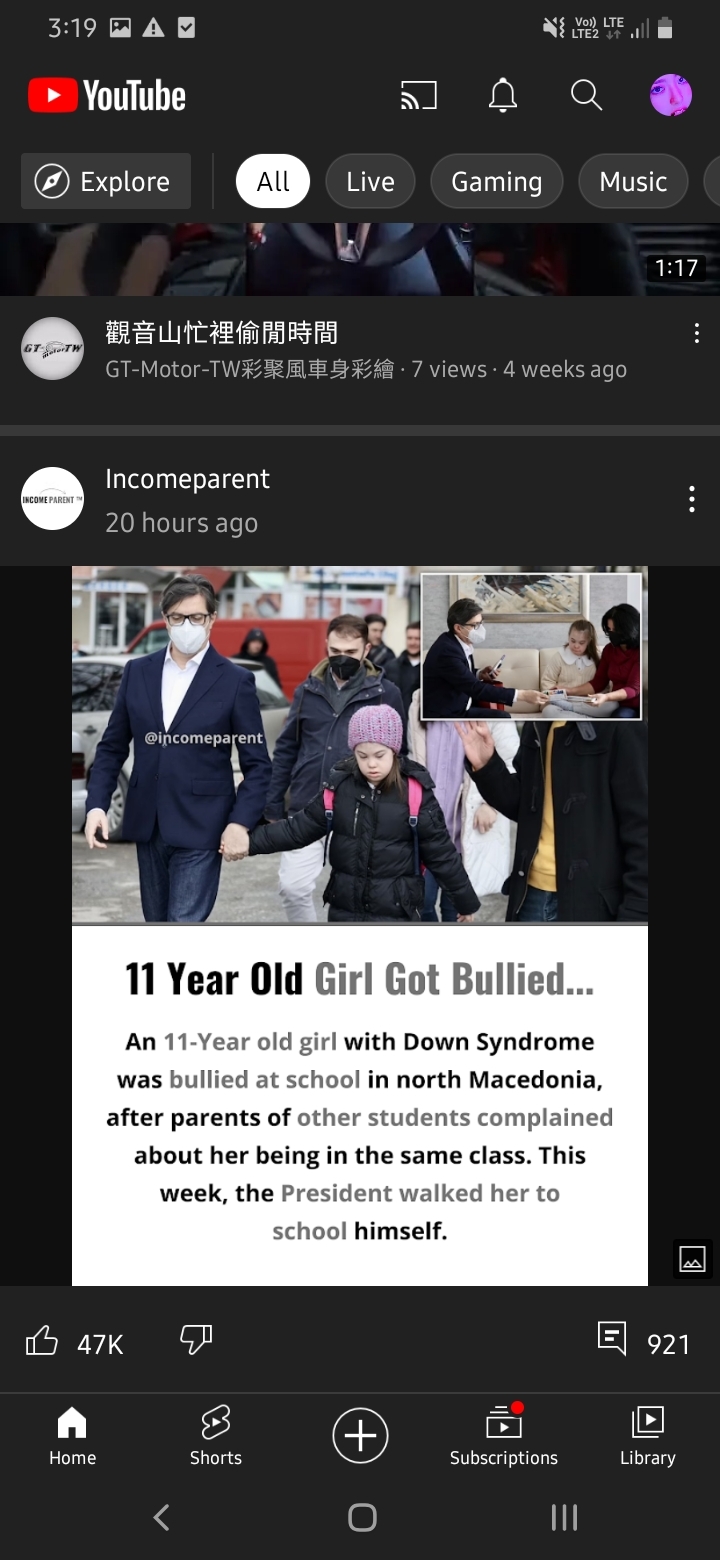Viewport: 720px width, 1560px height.
Task: Open options menu for Incomeparent post
Action: tap(691, 500)
